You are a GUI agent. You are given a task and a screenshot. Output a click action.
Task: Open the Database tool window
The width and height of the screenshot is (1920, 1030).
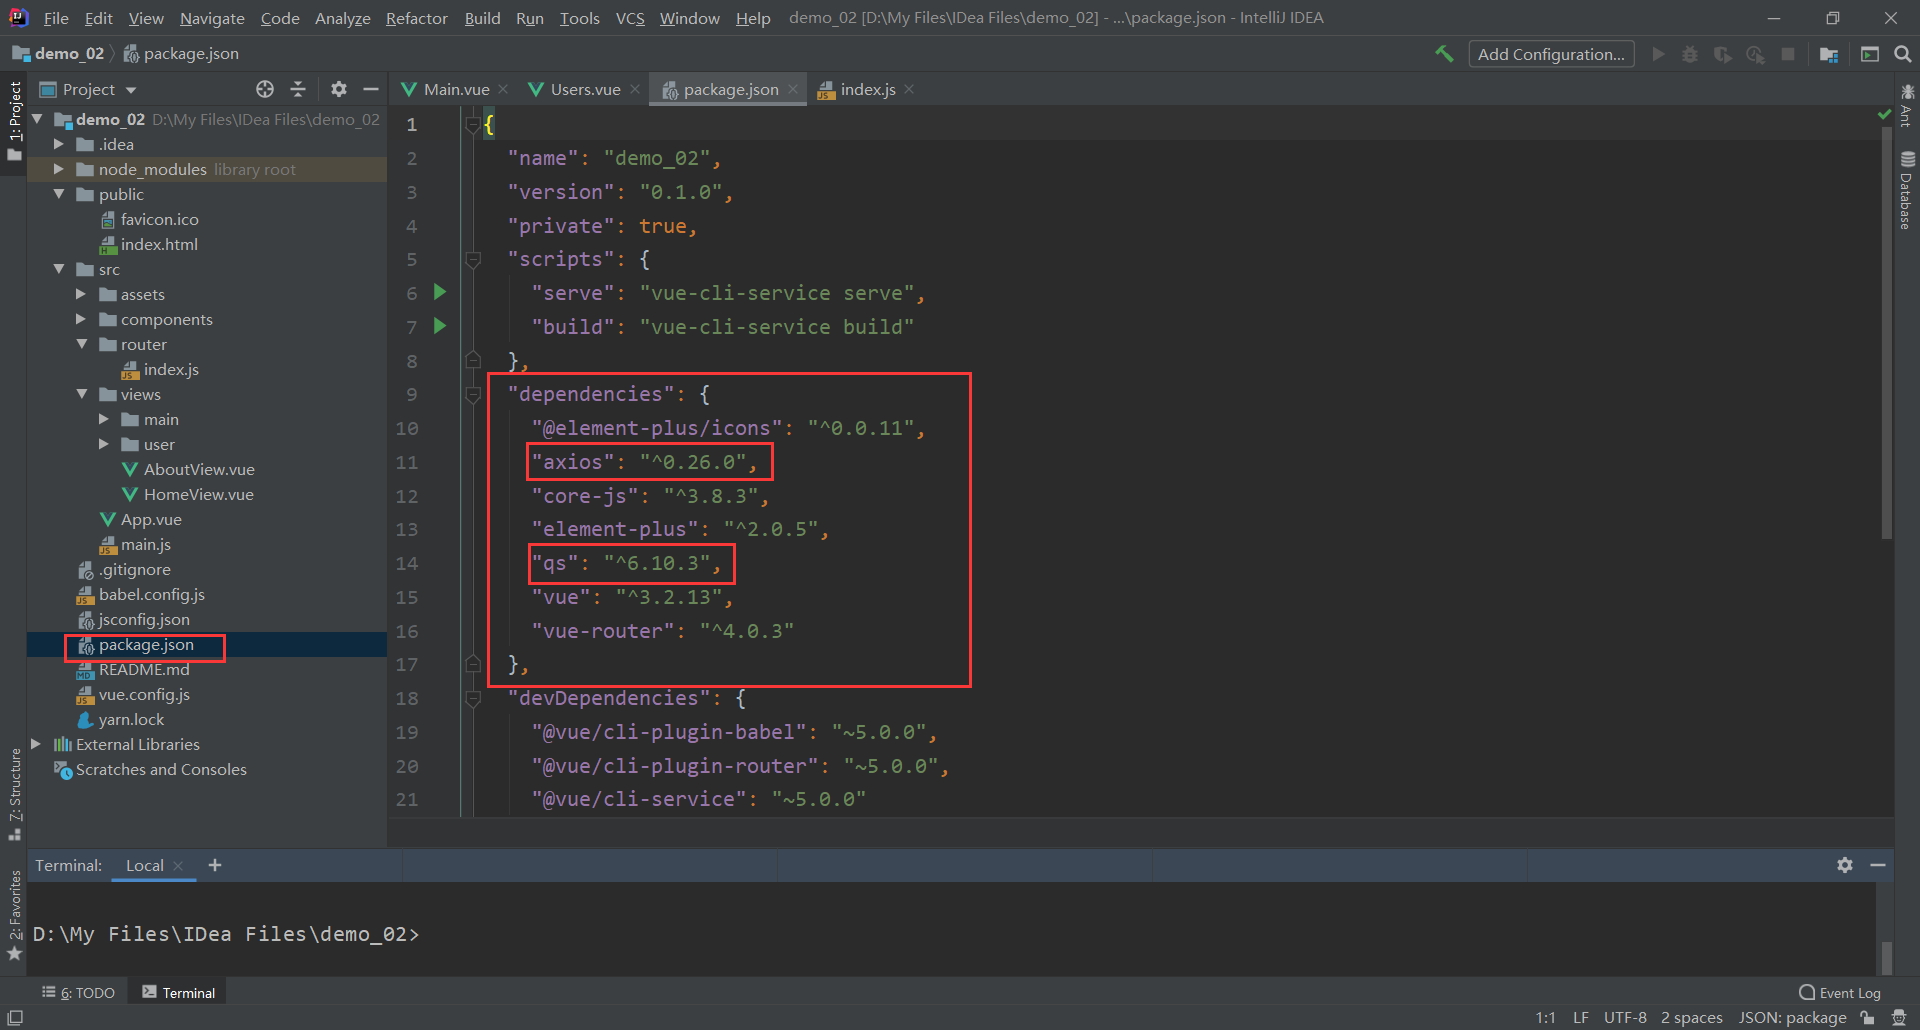[x=1906, y=190]
